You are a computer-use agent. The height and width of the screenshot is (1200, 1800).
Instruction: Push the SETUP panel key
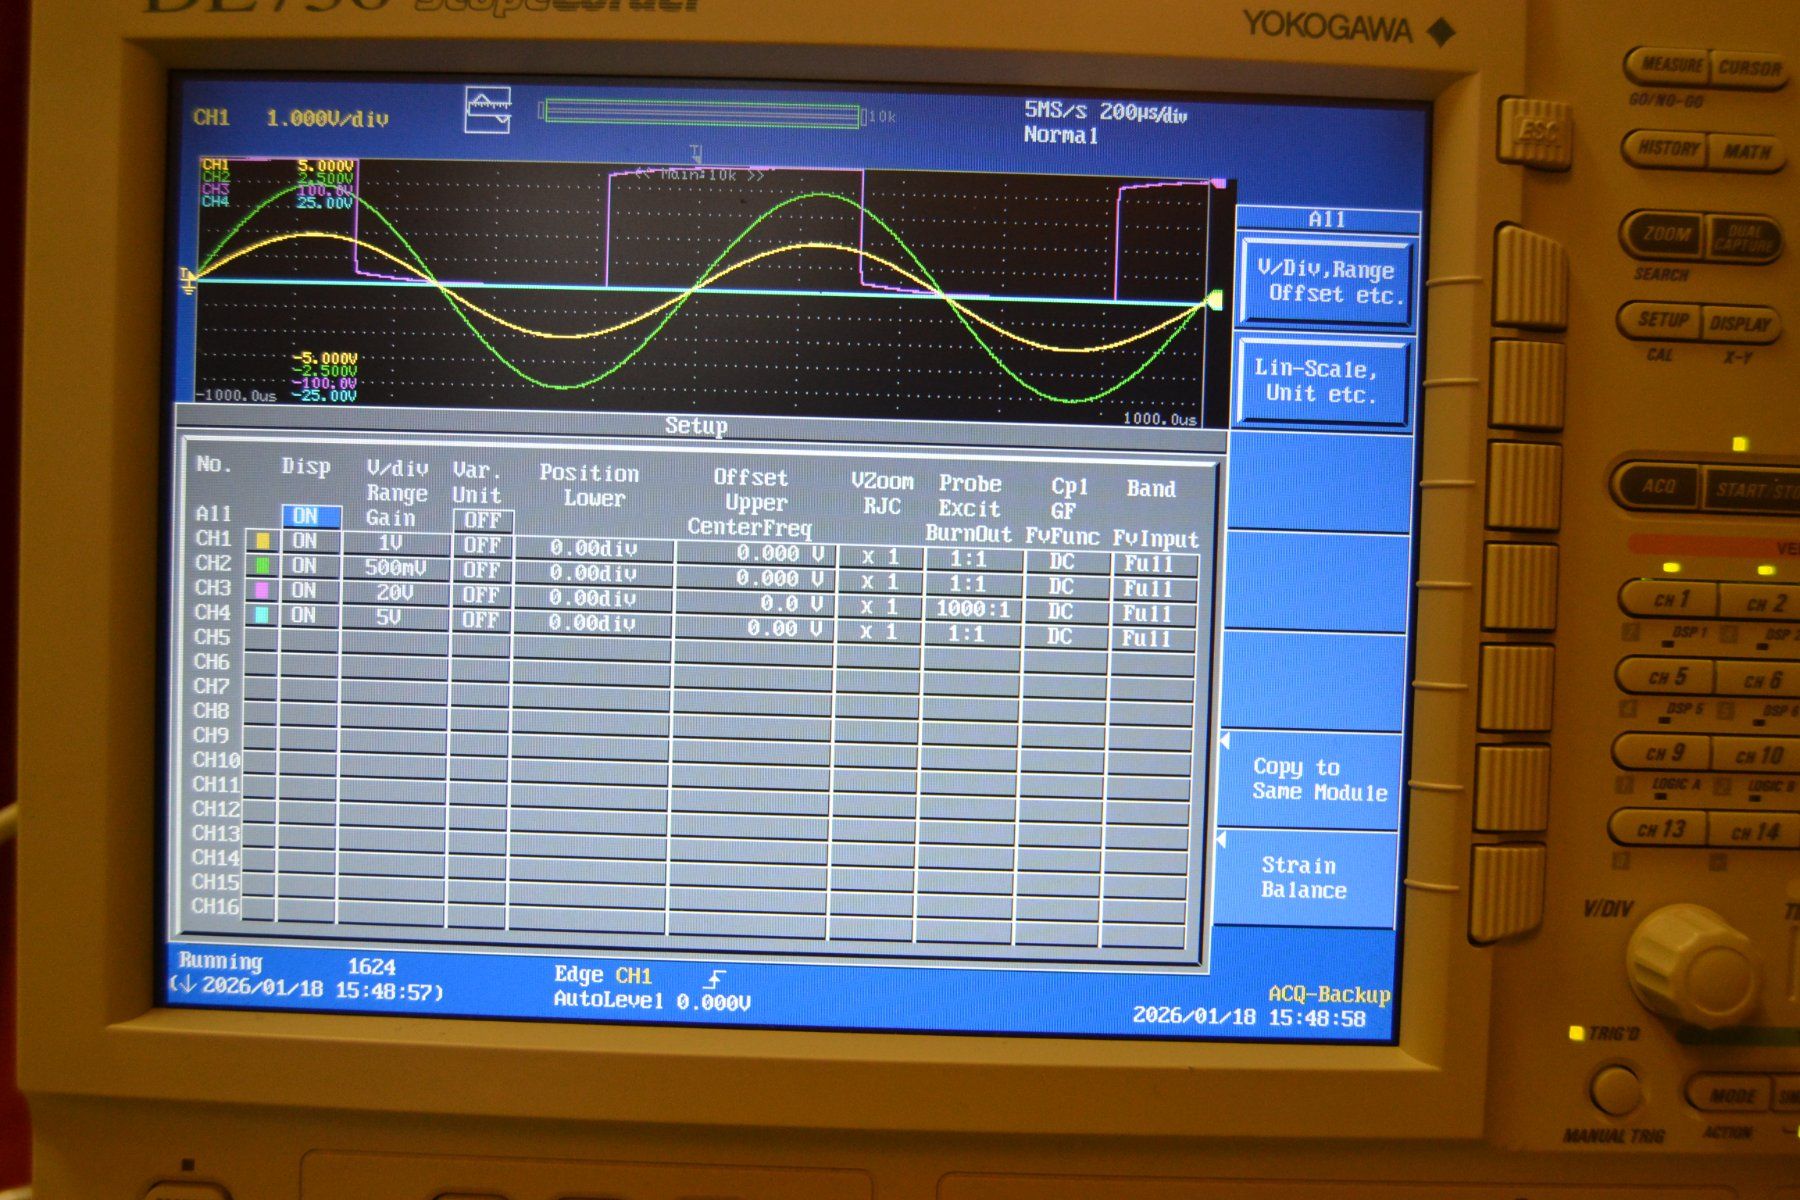(x=1663, y=321)
